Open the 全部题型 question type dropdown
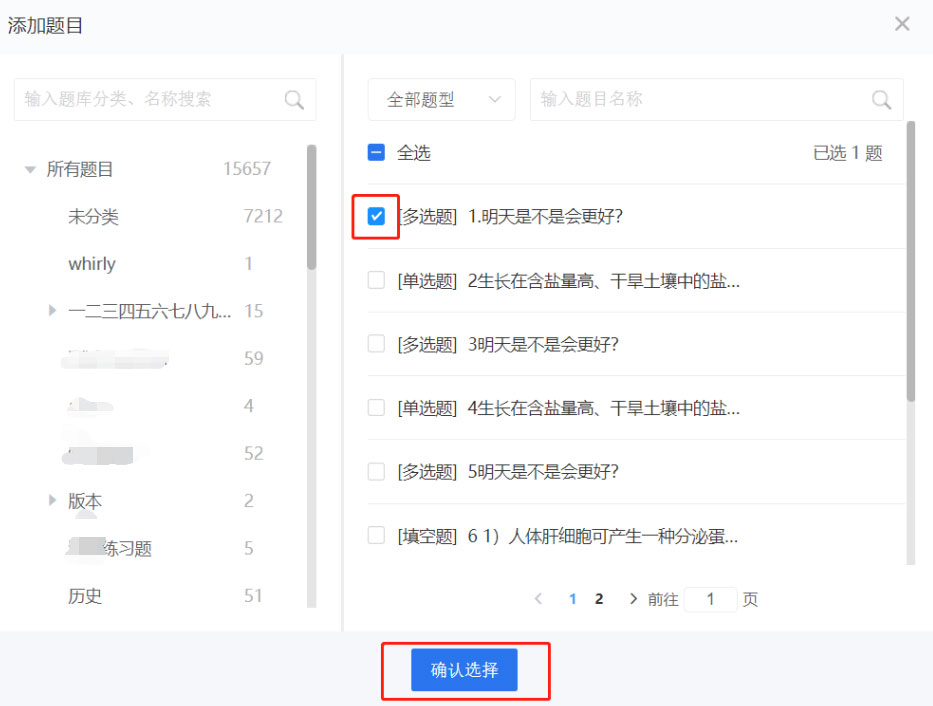Image resolution: width=933 pixels, height=706 pixels. coord(441,100)
